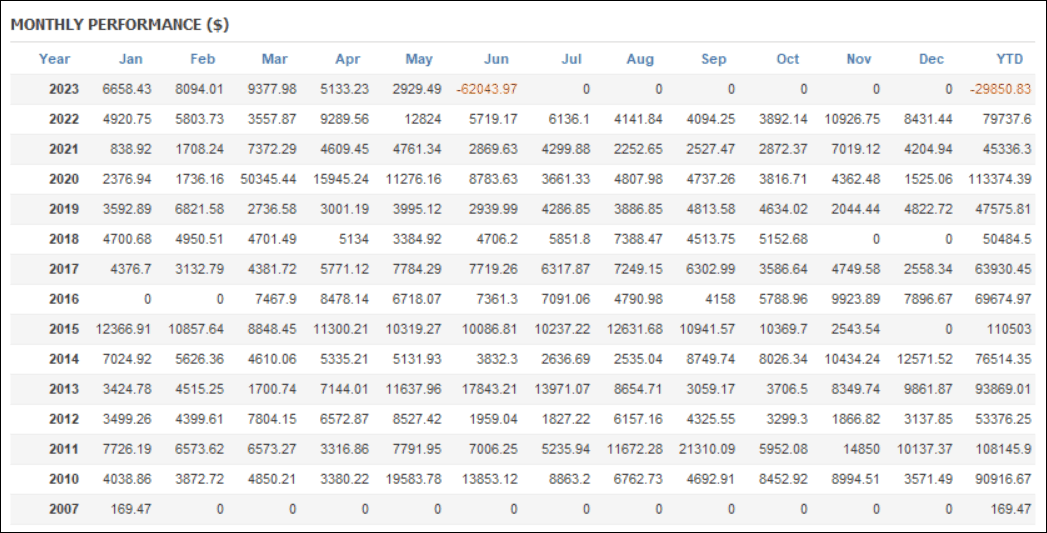This screenshot has width=1047, height=533.
Task: Click the 2010 May value 19583.78
Action: 413,479
